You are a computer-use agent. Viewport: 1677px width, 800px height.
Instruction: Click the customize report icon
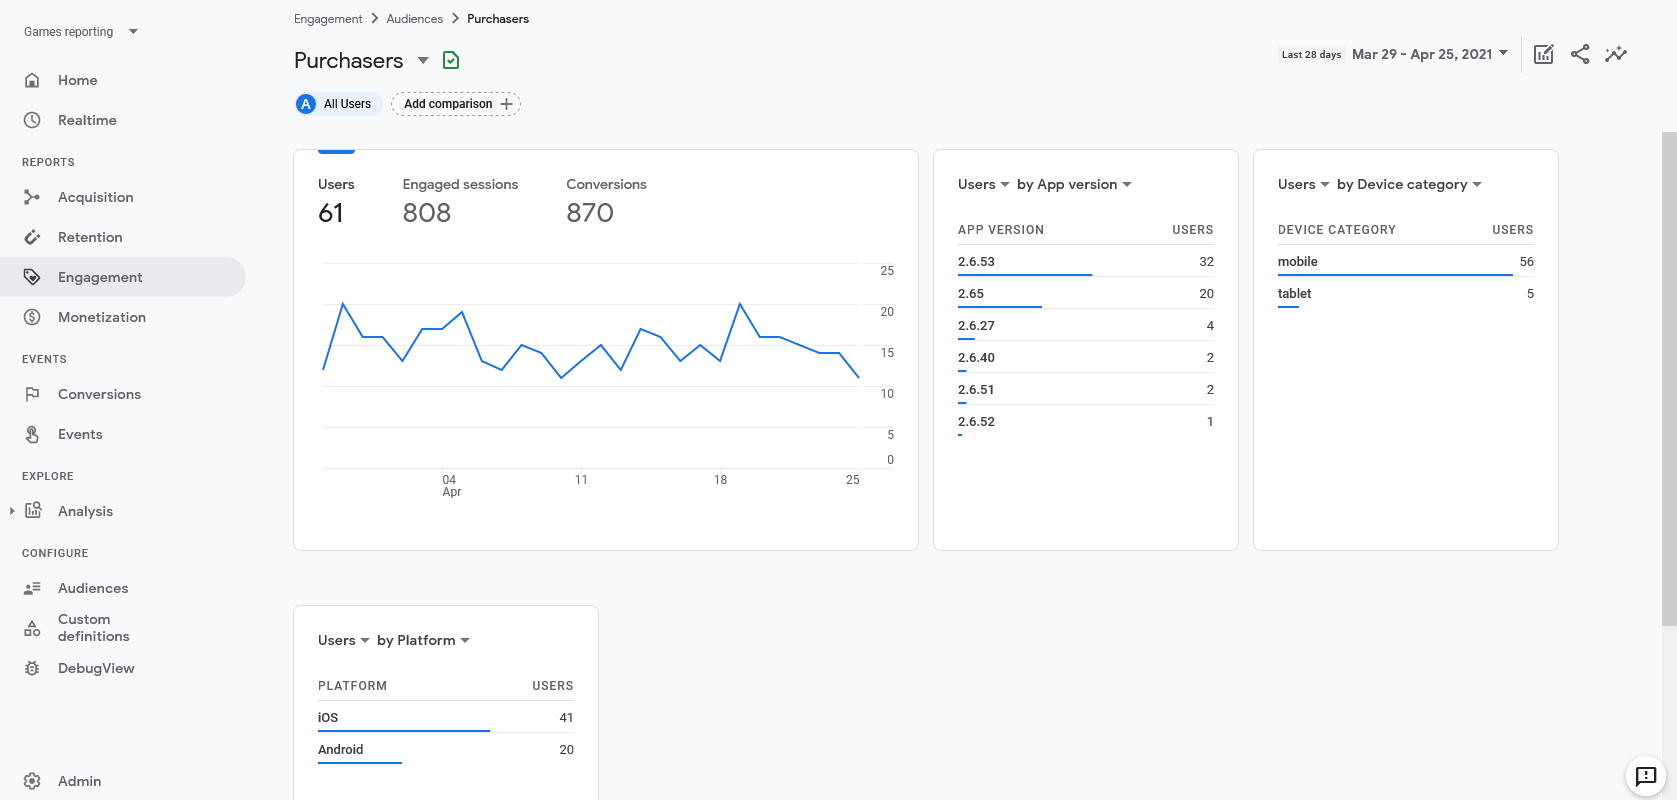pyautogui.click(x=1543, y=54)
